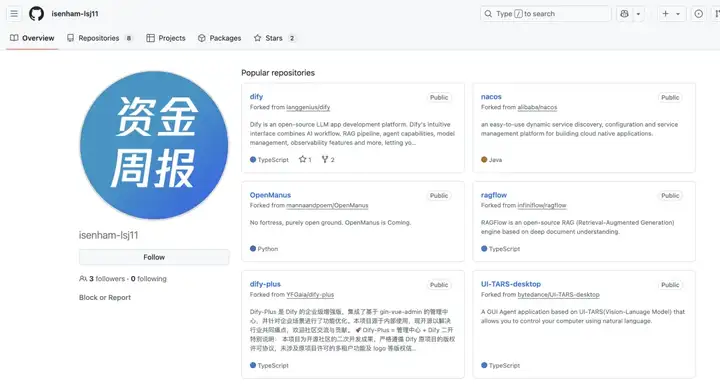Click the Packages tab cube icon

(x=202, y=38)
